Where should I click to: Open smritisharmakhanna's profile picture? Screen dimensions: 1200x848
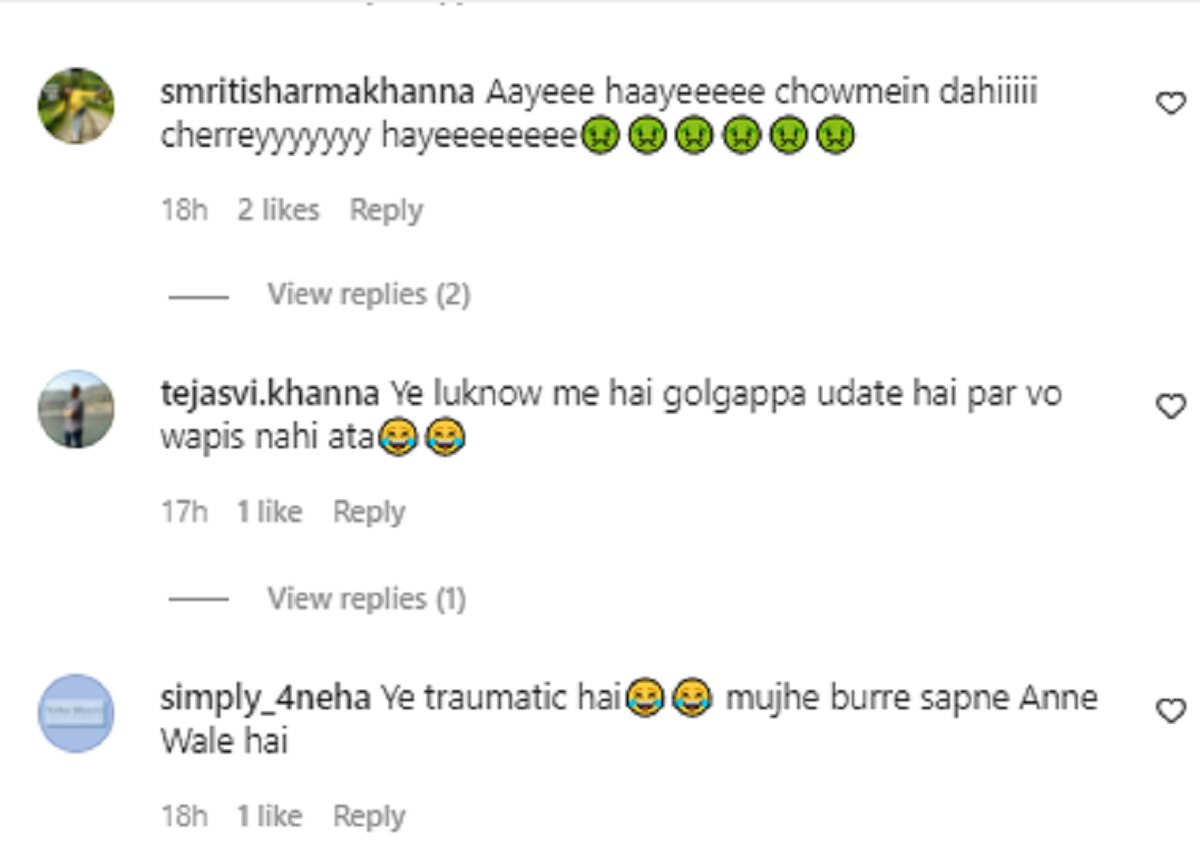coord(76,106)
